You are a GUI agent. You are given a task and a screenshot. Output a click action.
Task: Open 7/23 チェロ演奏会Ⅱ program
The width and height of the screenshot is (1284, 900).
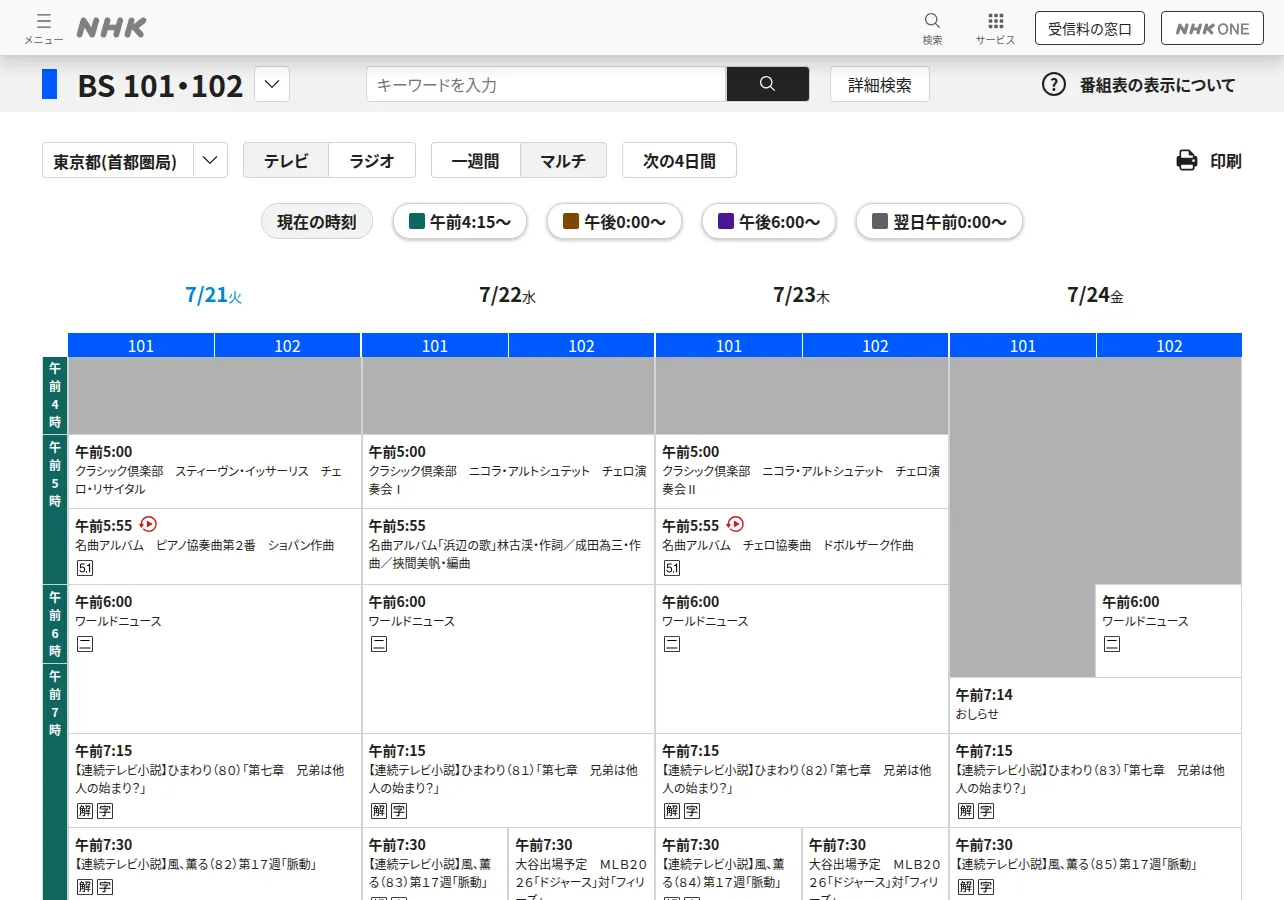click(802, 471)
